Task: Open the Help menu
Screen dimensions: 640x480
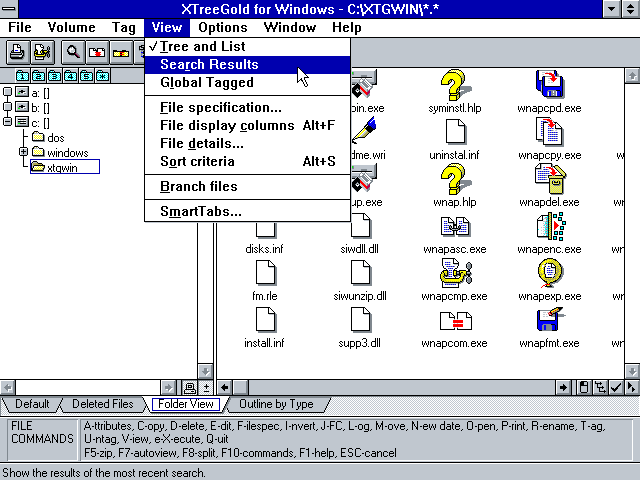Action: 347,27
